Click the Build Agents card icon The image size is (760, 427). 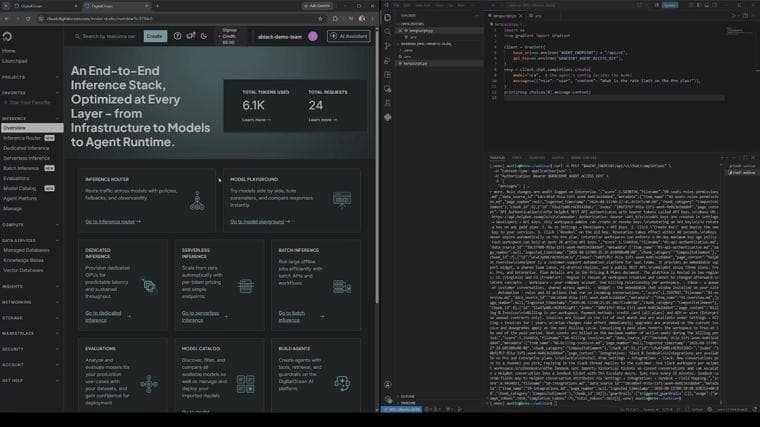tap(342, 383)
